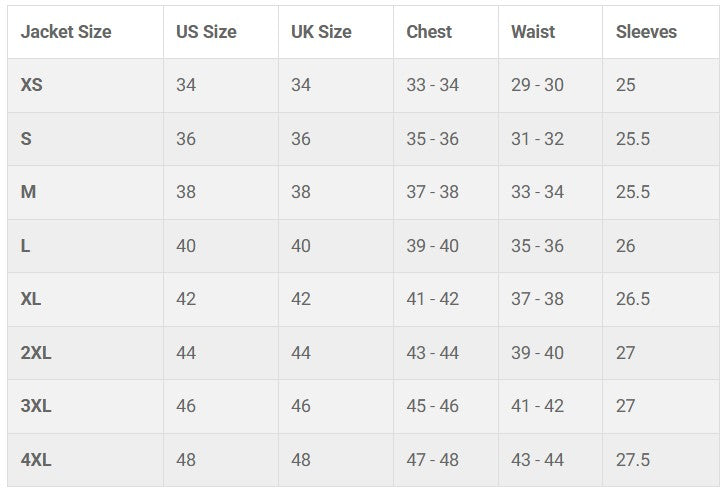Select the XS jacket size row label
Screen dimensions: 727x494
(x=32, y=85)
